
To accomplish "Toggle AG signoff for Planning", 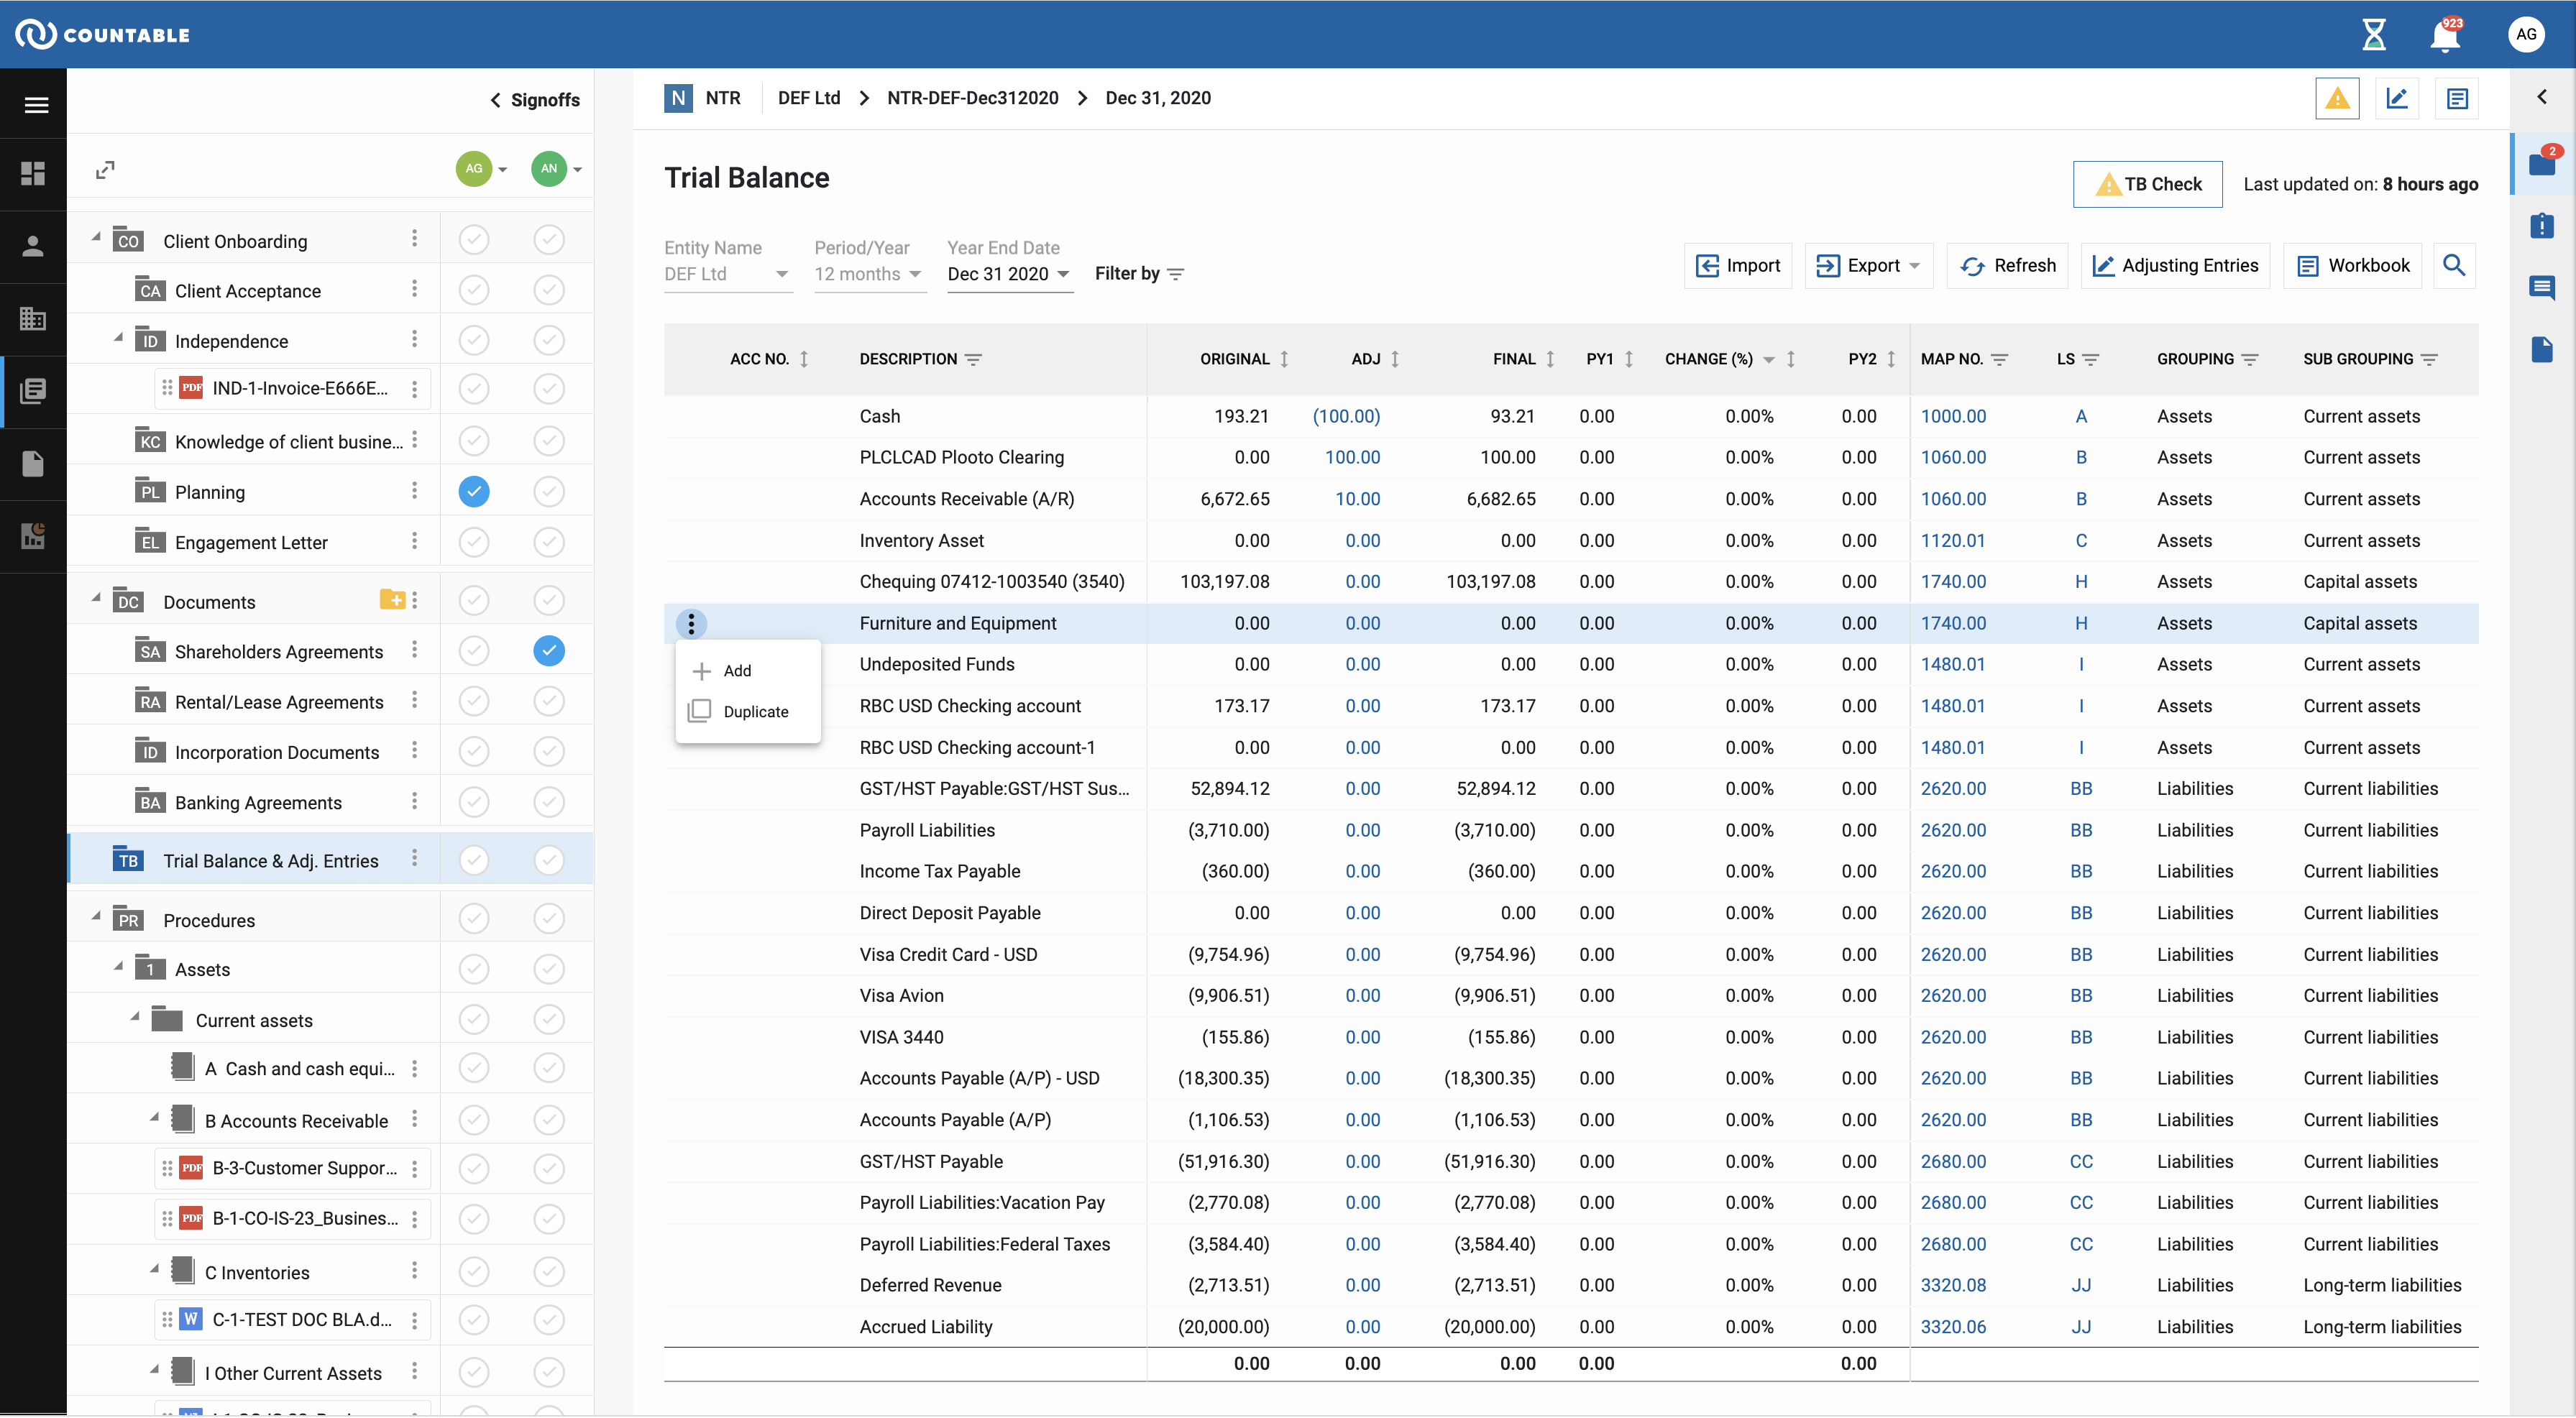I will pyautogui.click(x=474, y=491).
